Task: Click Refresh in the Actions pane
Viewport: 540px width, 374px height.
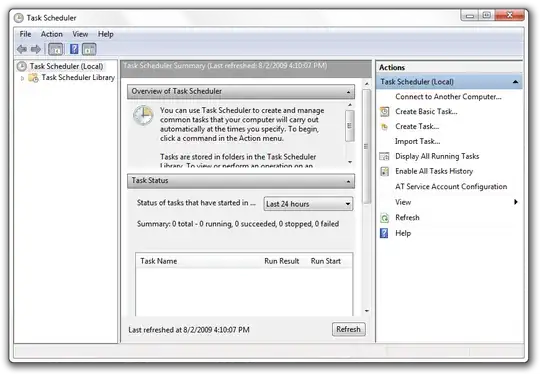Action: pos(407,218)
